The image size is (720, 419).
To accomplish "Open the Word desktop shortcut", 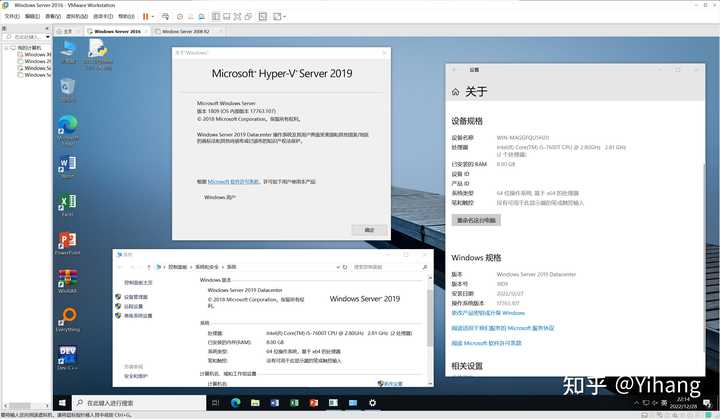I will pos(68,166).
